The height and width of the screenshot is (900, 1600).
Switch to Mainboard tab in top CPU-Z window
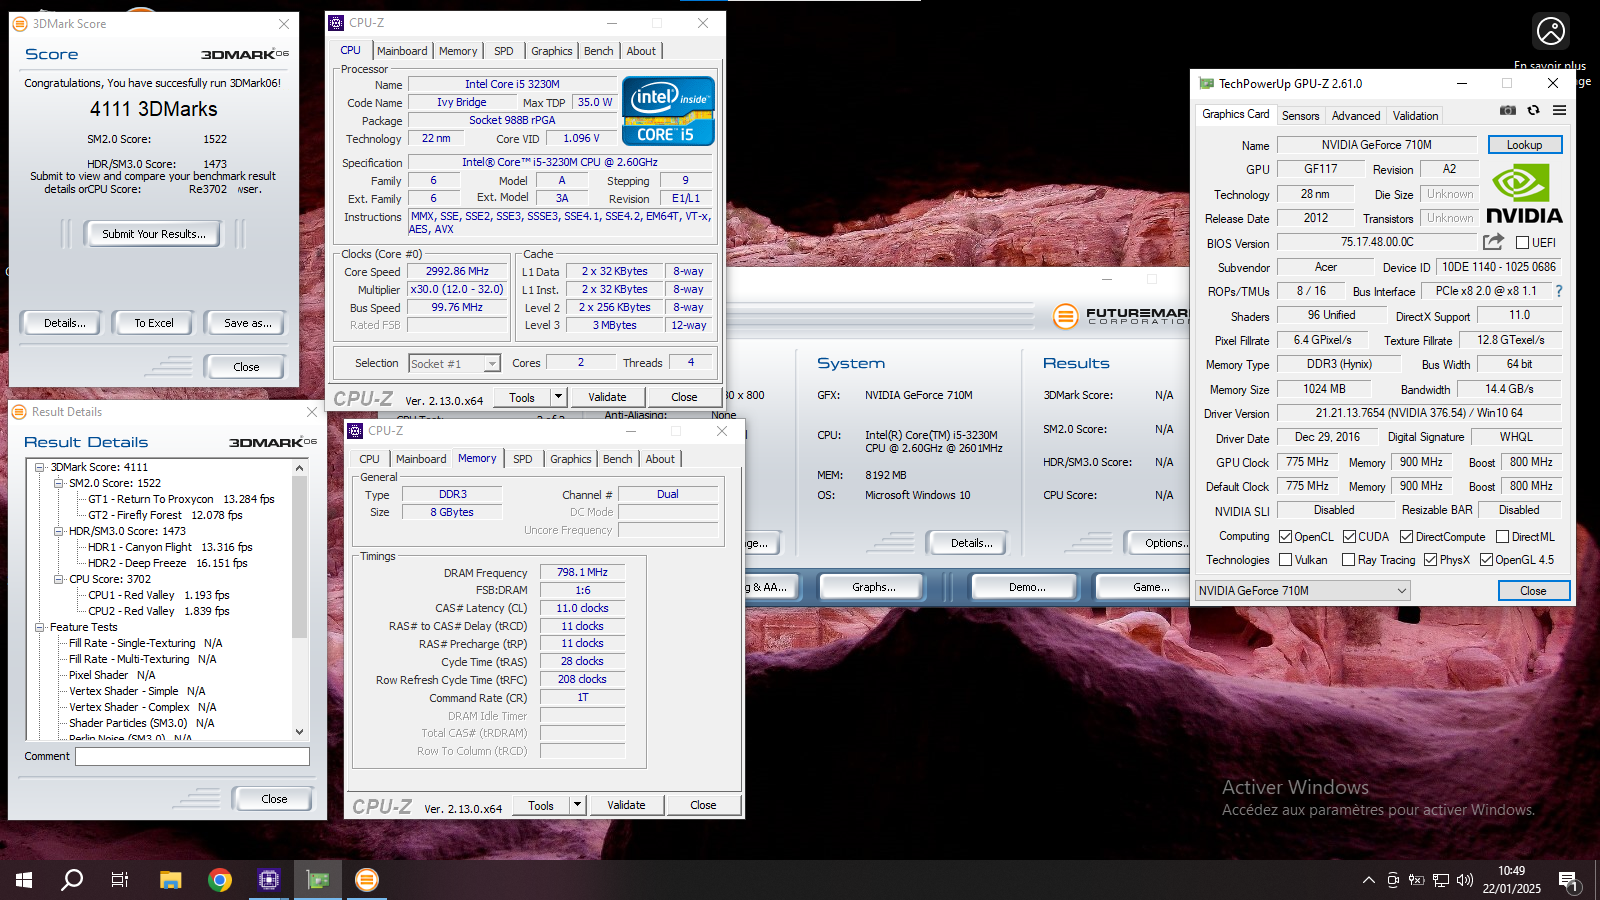tap(402, 51)
